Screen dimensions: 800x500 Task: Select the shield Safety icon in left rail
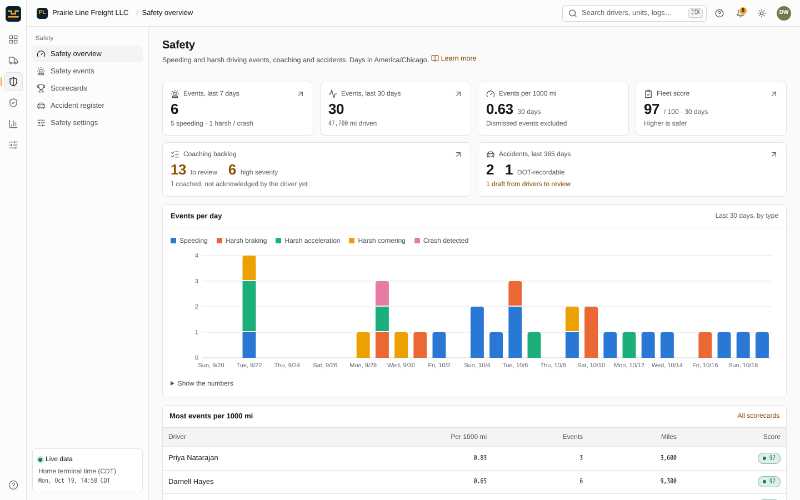pos(13,82)
